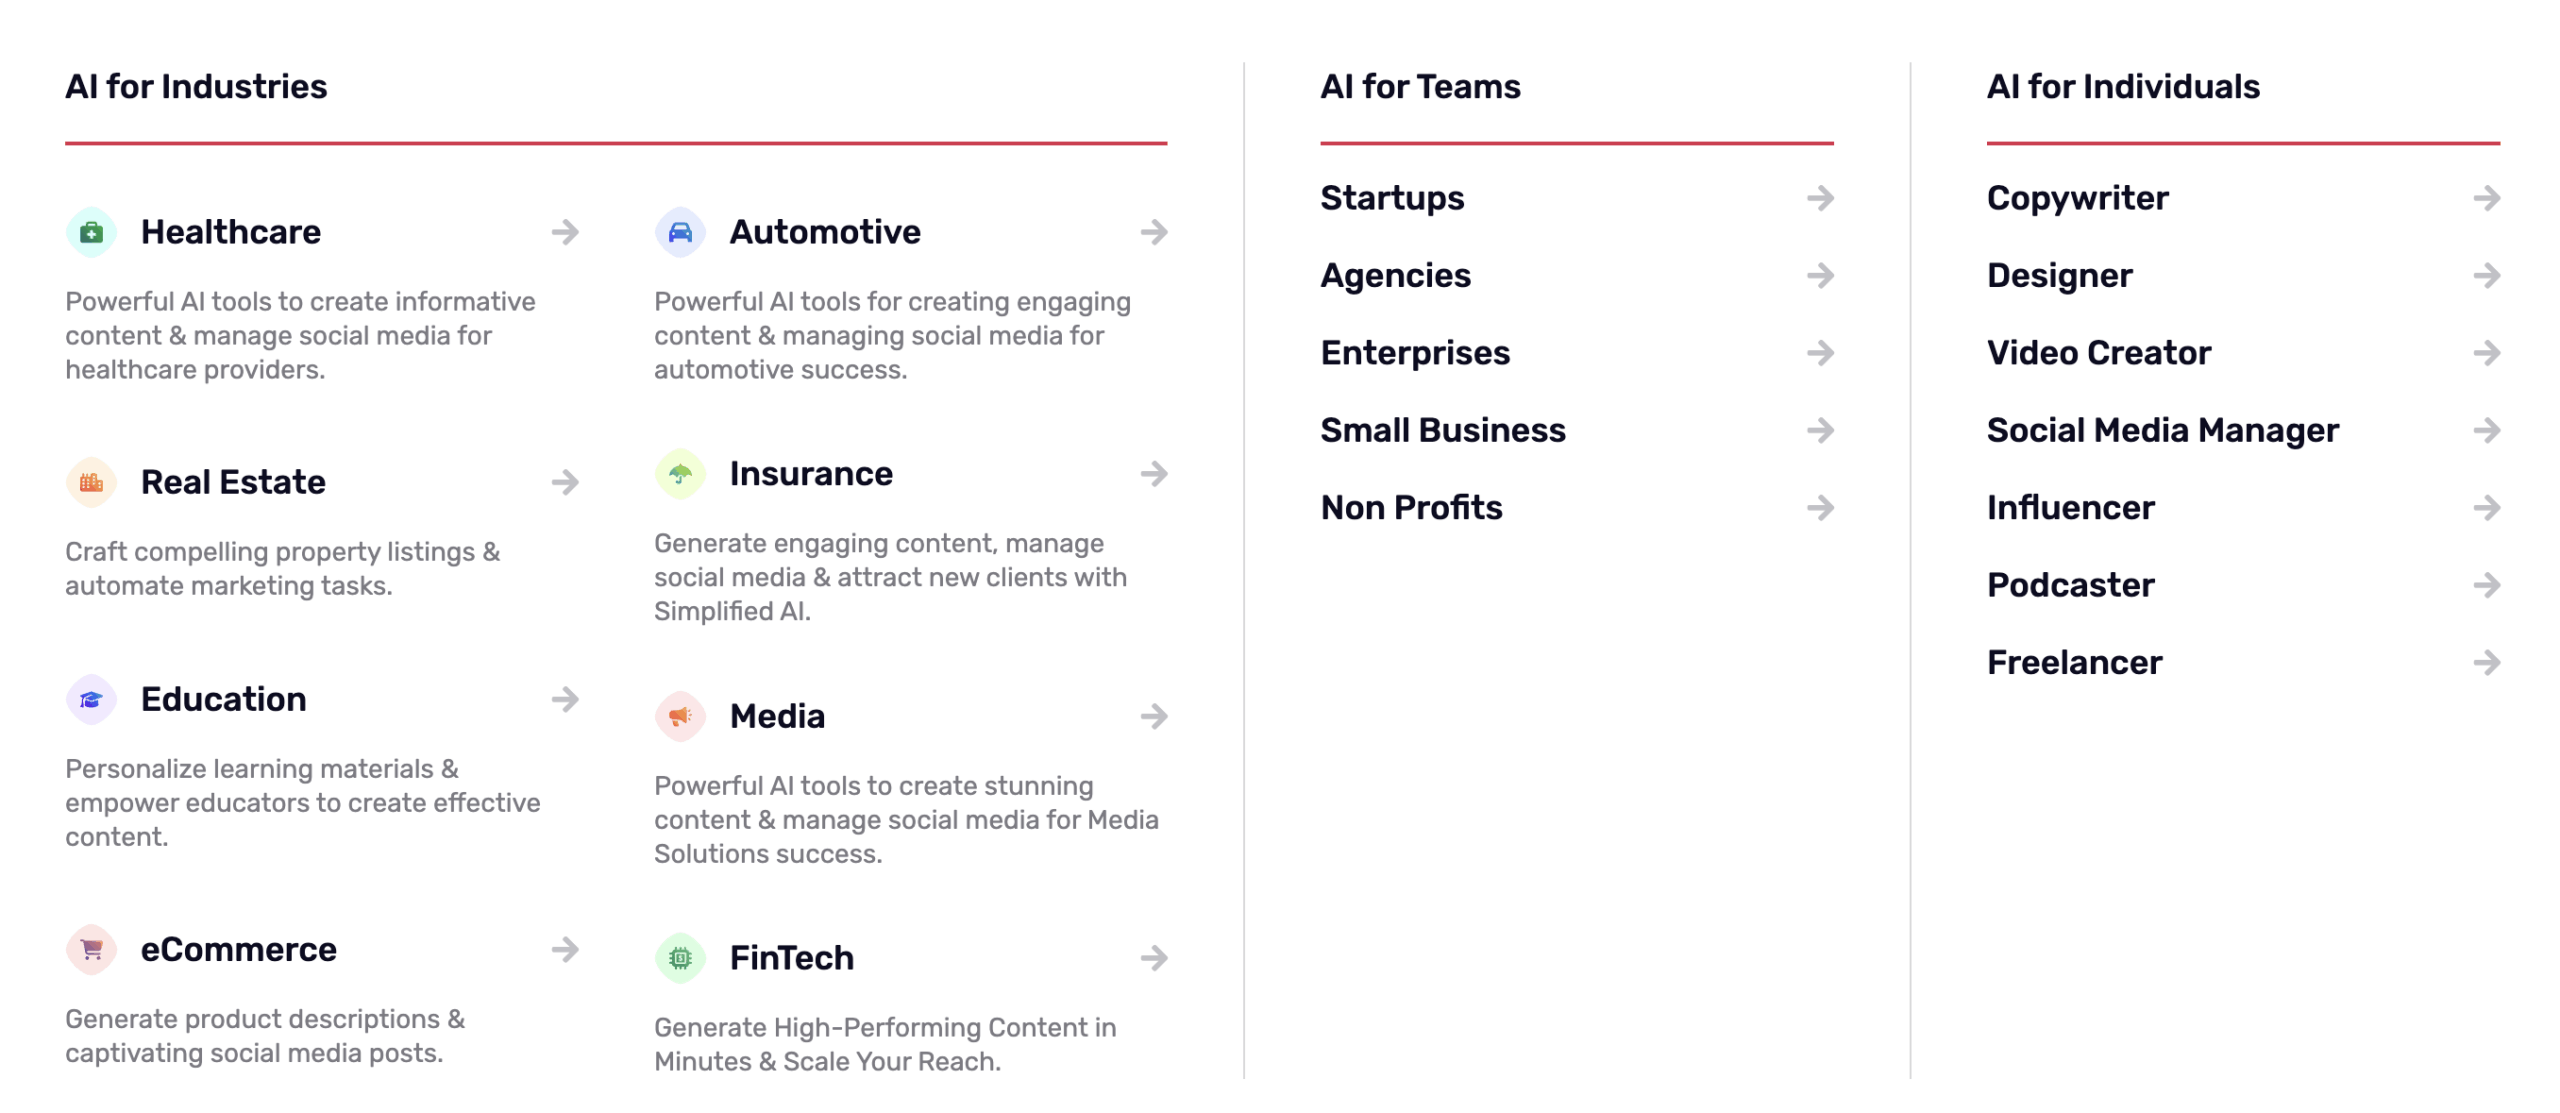Select Enterprises from AI for Teams
The width and height of the screenshot is (2560, 1113).
(x=1414, y=353)
